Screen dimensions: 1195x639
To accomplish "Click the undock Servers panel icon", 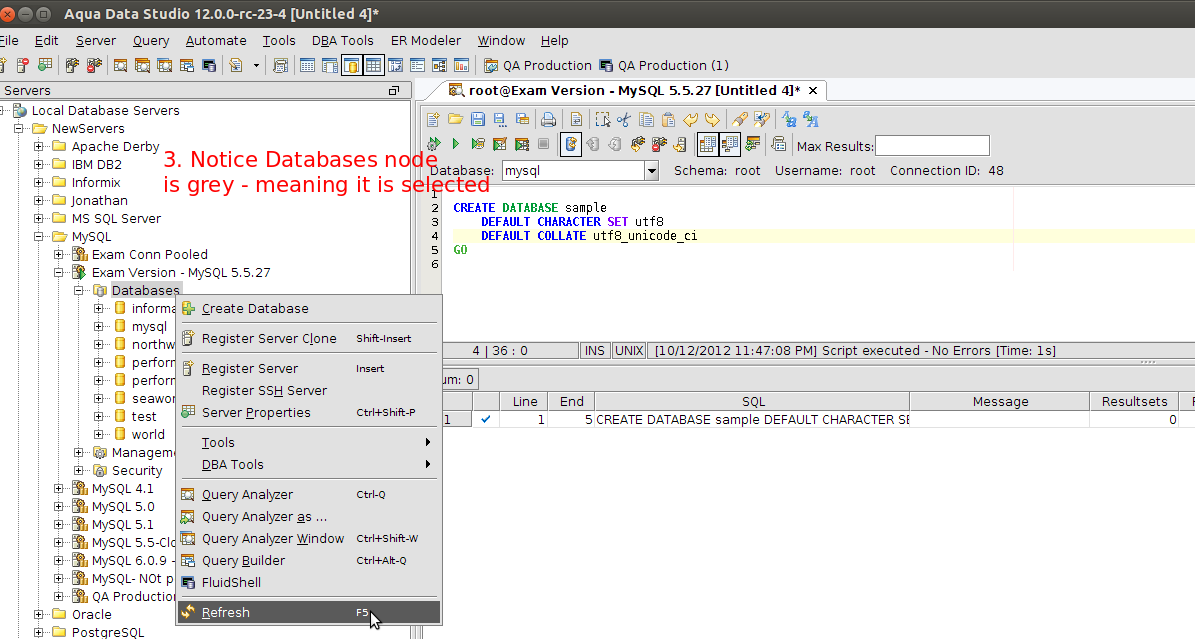I will (x=394, y=91).
